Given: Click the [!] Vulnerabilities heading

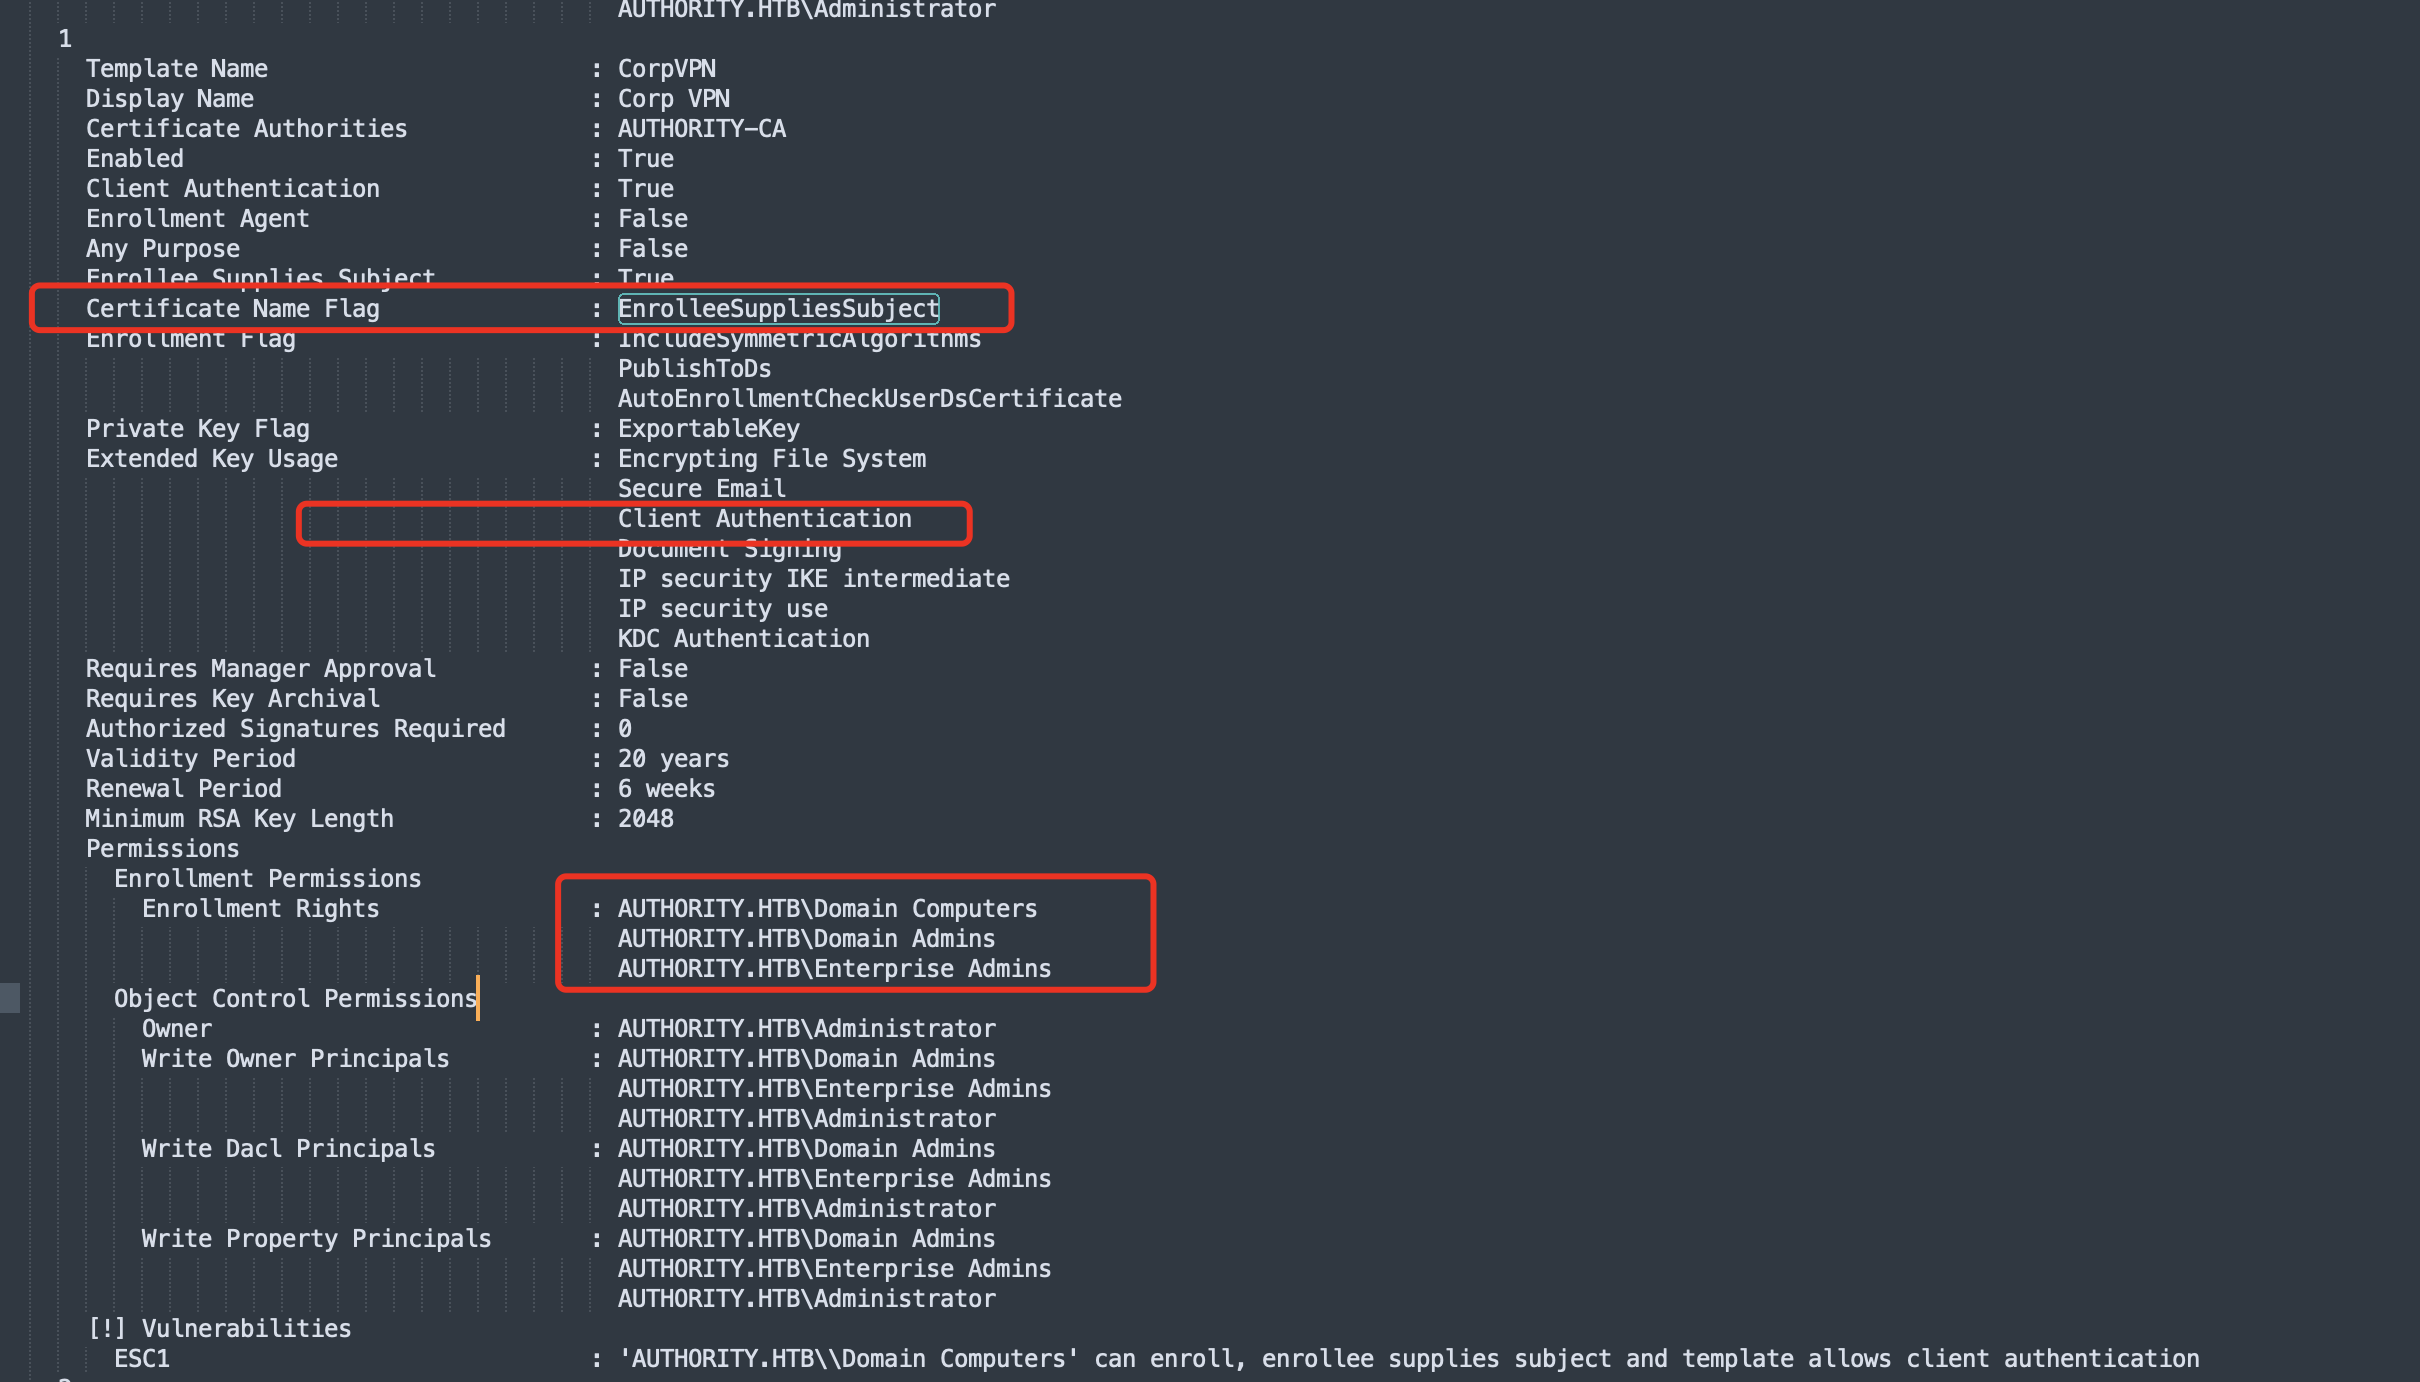Looking at the screenshot, I should coord(219,1329).
